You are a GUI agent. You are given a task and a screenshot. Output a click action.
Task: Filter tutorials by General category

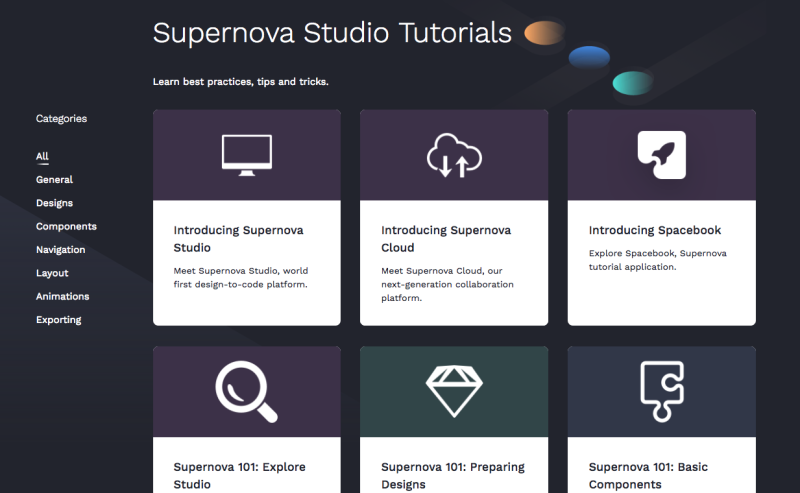[x=54, y=180]
